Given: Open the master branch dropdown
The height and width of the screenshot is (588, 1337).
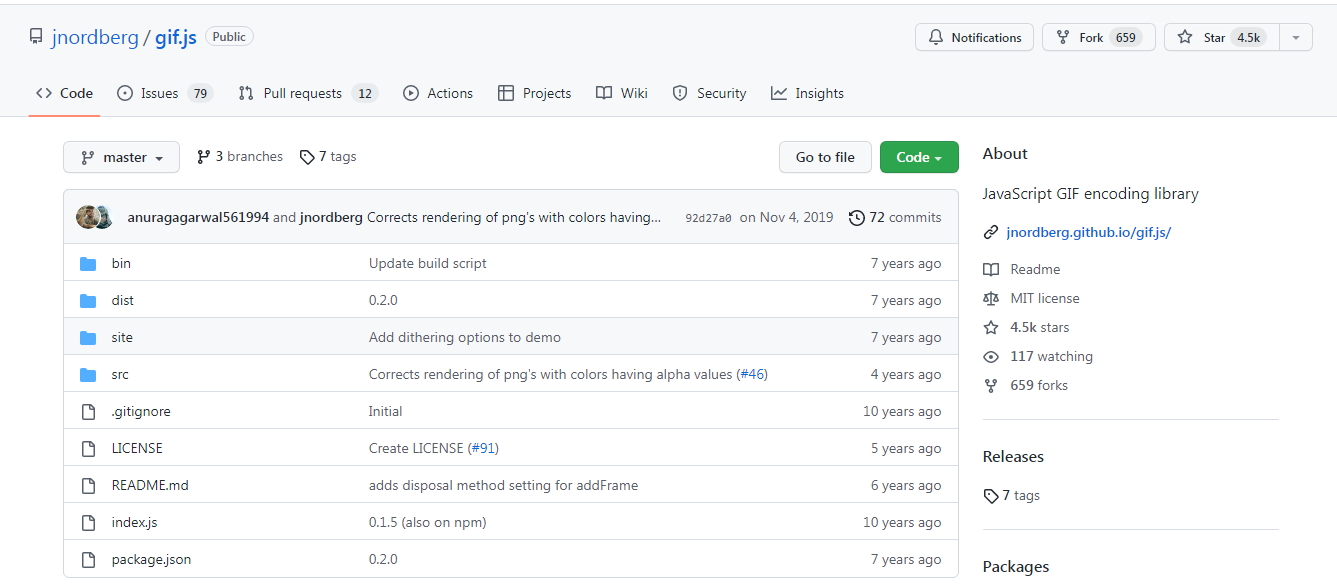Looking at the screenshot, I should pos(121,157).
